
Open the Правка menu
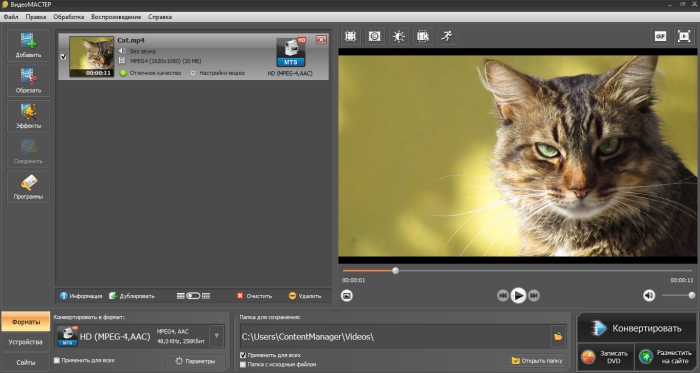pos(36,17)
